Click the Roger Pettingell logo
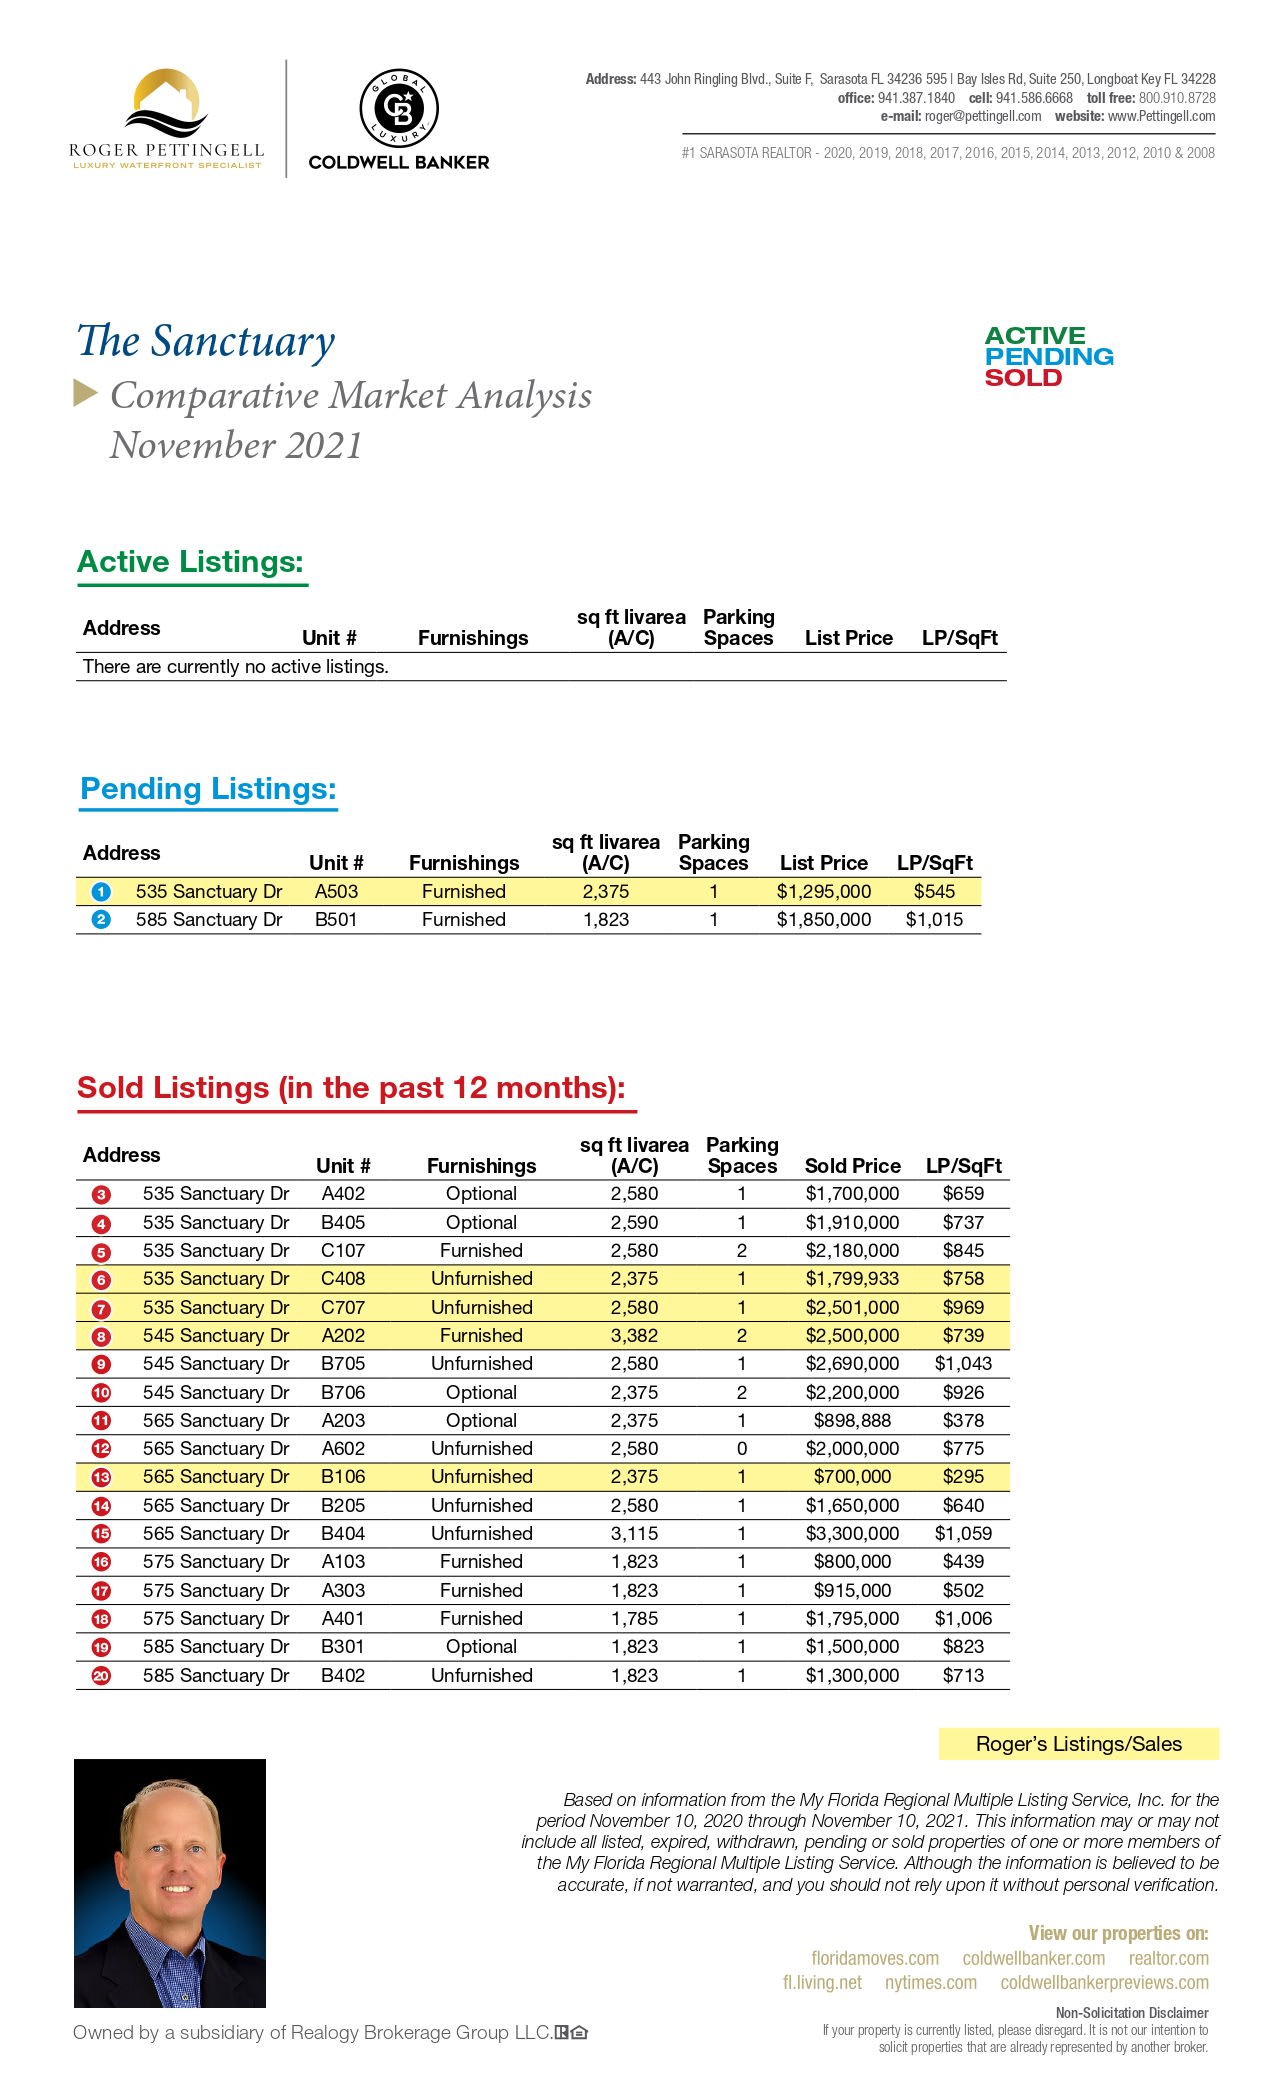Viewport: 1275px width, 2100px height. point(167,119)
